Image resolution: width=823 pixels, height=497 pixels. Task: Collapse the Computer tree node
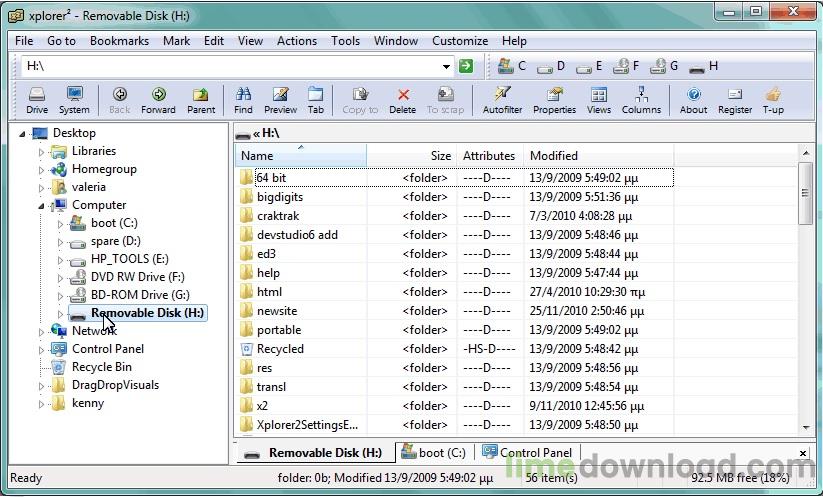(x=42, y=205)
